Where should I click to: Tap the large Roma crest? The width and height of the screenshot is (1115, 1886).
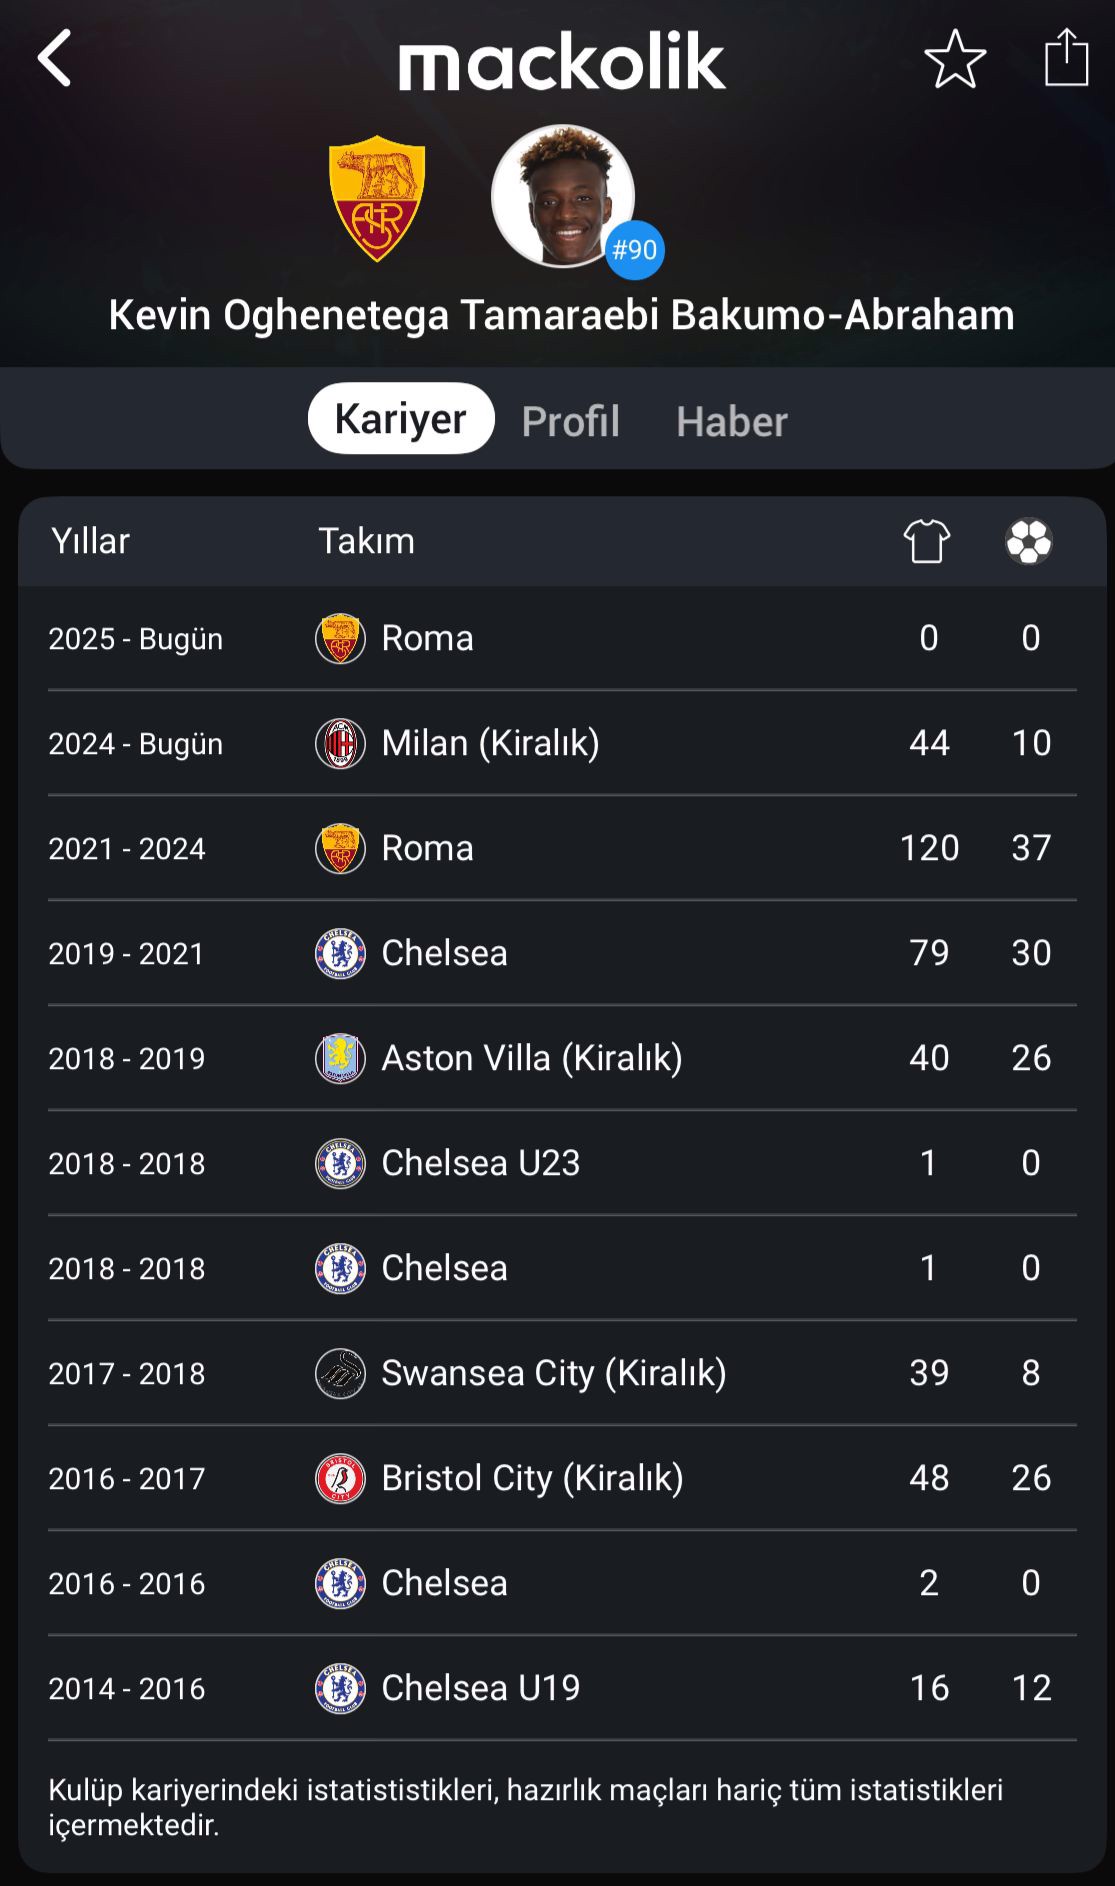point(377,198)
